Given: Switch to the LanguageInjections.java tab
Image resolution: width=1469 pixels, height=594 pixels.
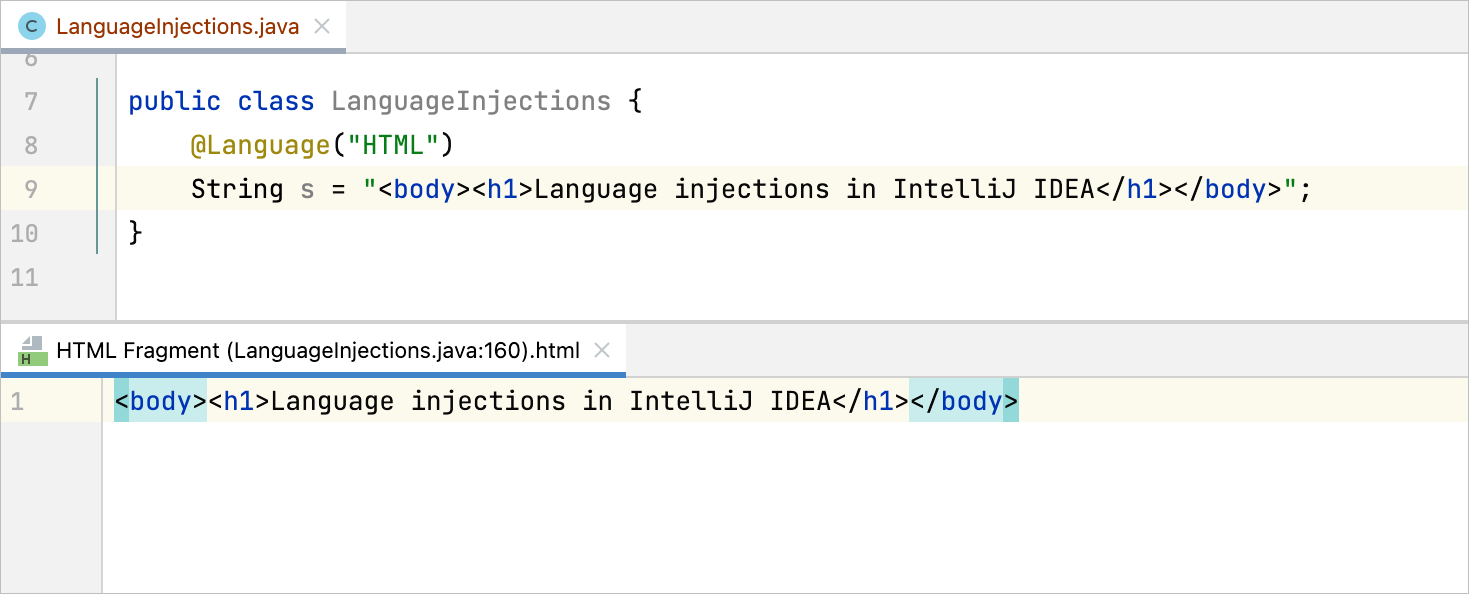Looking at the screenshot, I should tap(177, 26).
